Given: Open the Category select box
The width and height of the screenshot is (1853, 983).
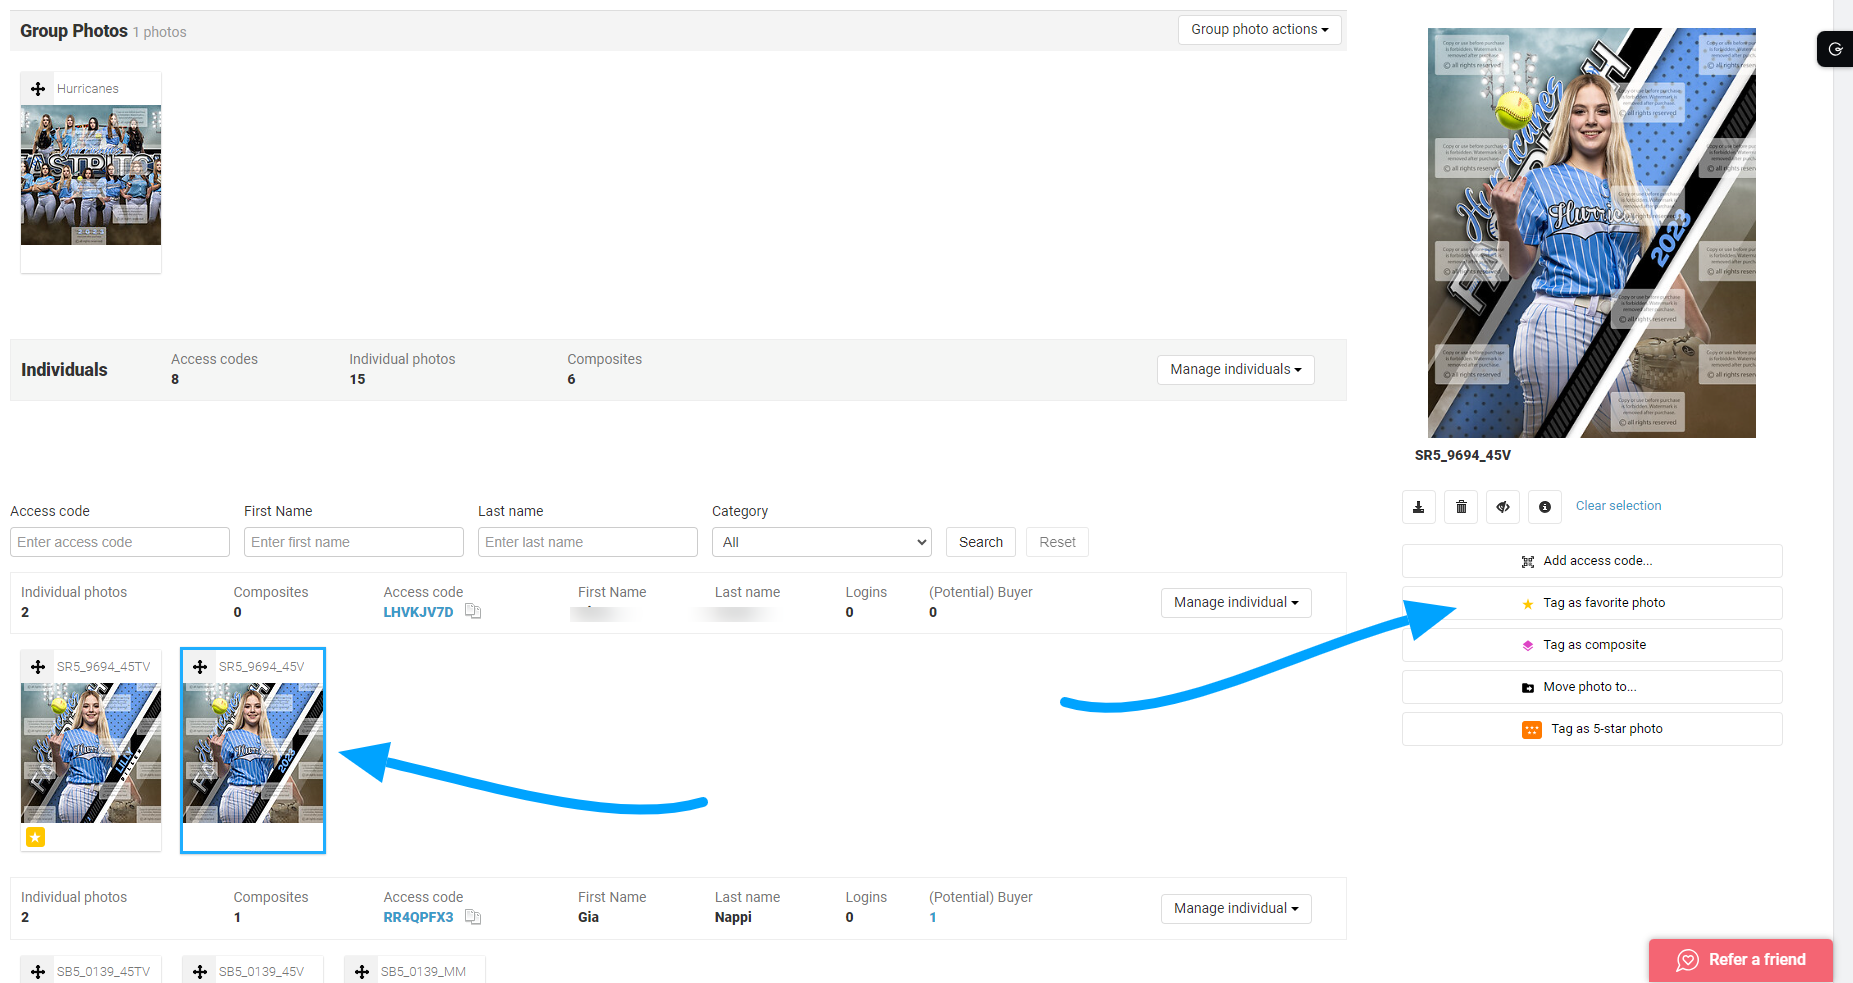Looking at the screenshot, I should point(822,542).
